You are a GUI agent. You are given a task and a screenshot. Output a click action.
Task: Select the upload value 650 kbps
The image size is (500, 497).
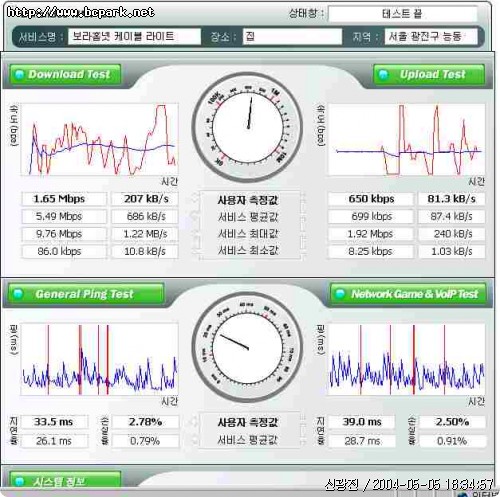pyautogui.click(x=371, y=199)
